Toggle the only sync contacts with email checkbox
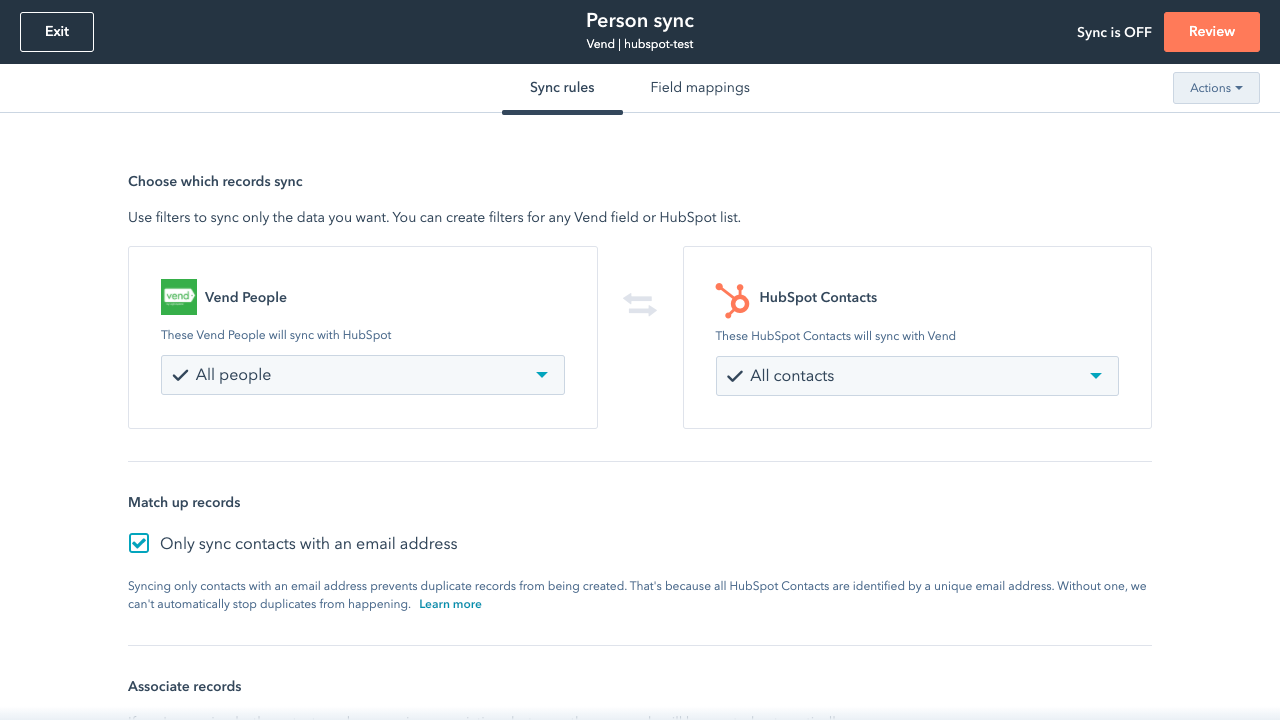1280x720 pixels. coord(138,543)
